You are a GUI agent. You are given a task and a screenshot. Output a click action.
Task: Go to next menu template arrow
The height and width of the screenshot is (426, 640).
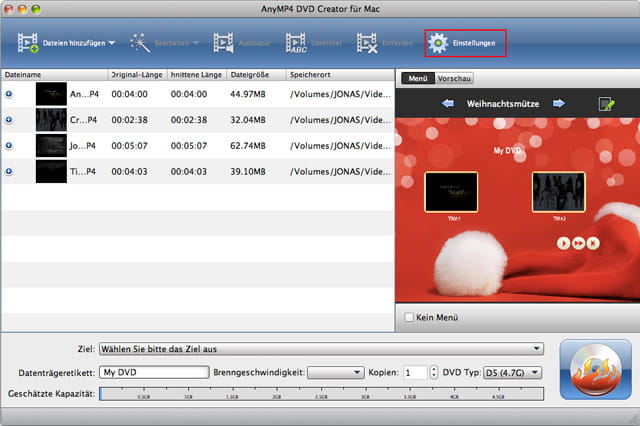559,103
